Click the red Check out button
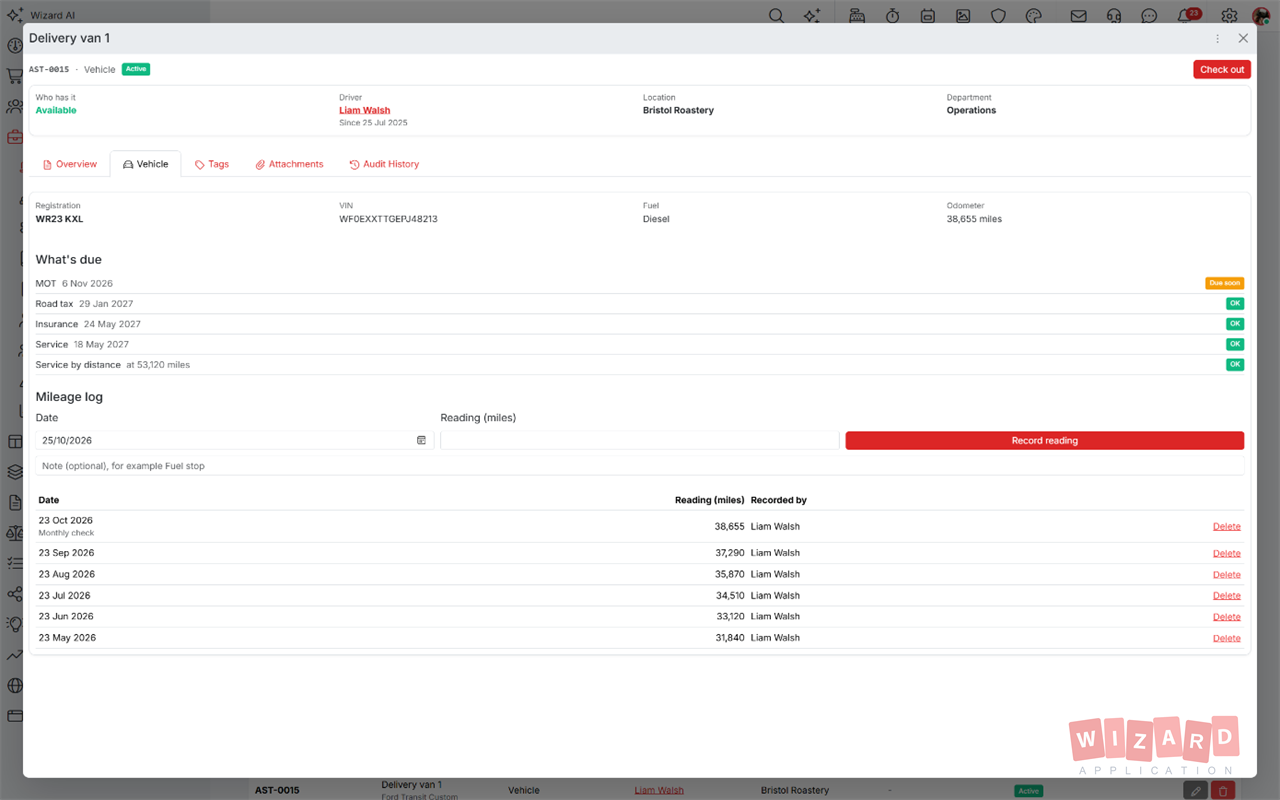The image size is (1280, 800). (x=1222, y=69)
